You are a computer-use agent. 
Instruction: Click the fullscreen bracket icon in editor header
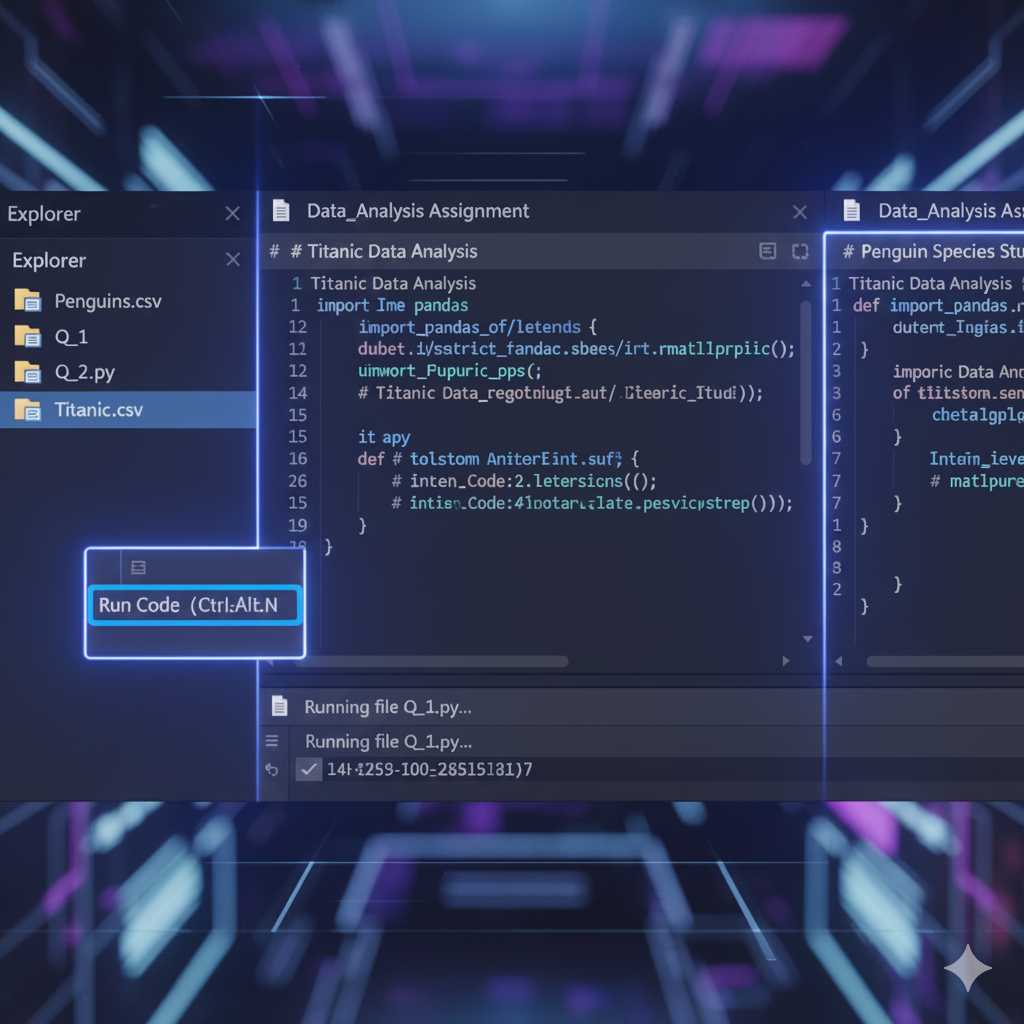(799, 252)
